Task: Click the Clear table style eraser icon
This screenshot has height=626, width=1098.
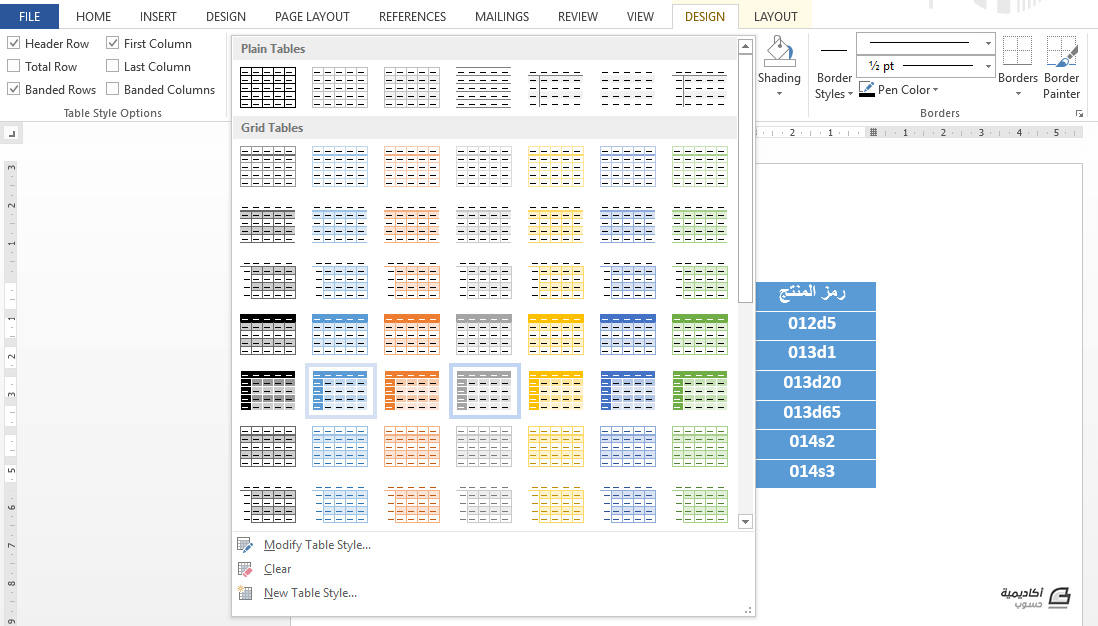Action: (x=245, y=569)
